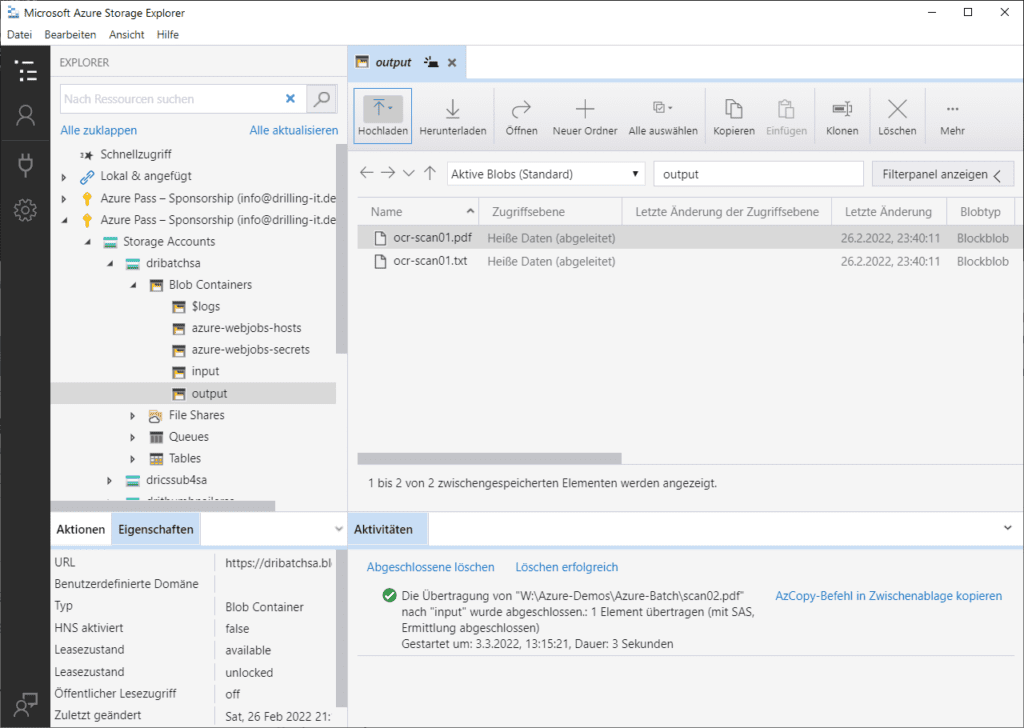The height and width of the screenshot is (728, 1024).
Task: Click the Löschen toolbar button
Action: click(897, 116)
